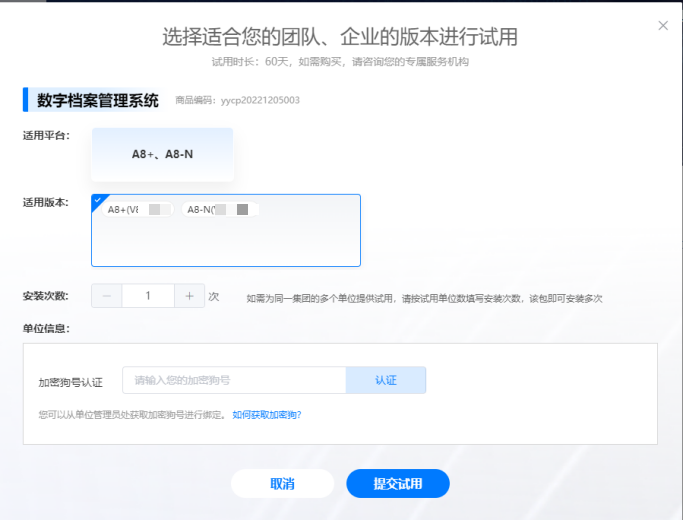The image size is (683, 520).
Task: Decrease install count with minus button
Action: (107, 296)
